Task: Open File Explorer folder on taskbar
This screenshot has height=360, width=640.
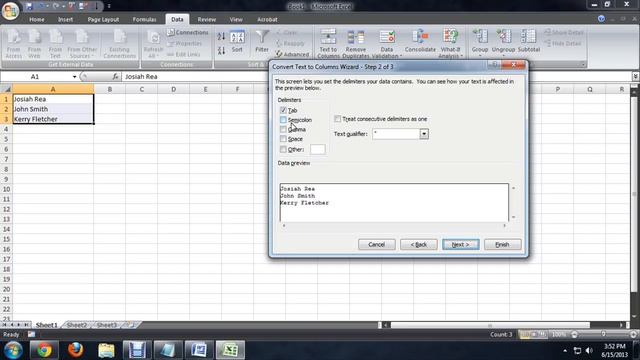Action: pyautogui.click(x=106, y=350)
